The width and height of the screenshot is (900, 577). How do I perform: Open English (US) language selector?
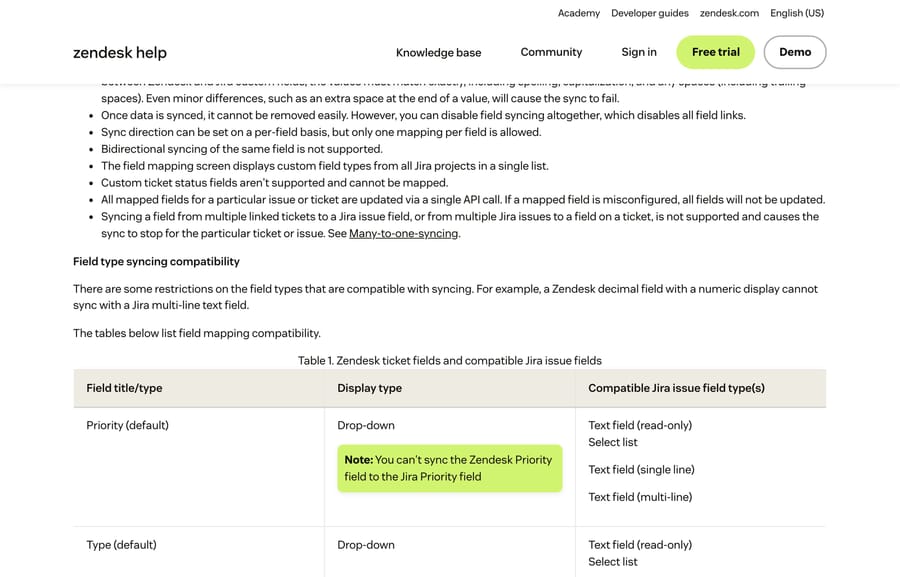tap(797, 13)
